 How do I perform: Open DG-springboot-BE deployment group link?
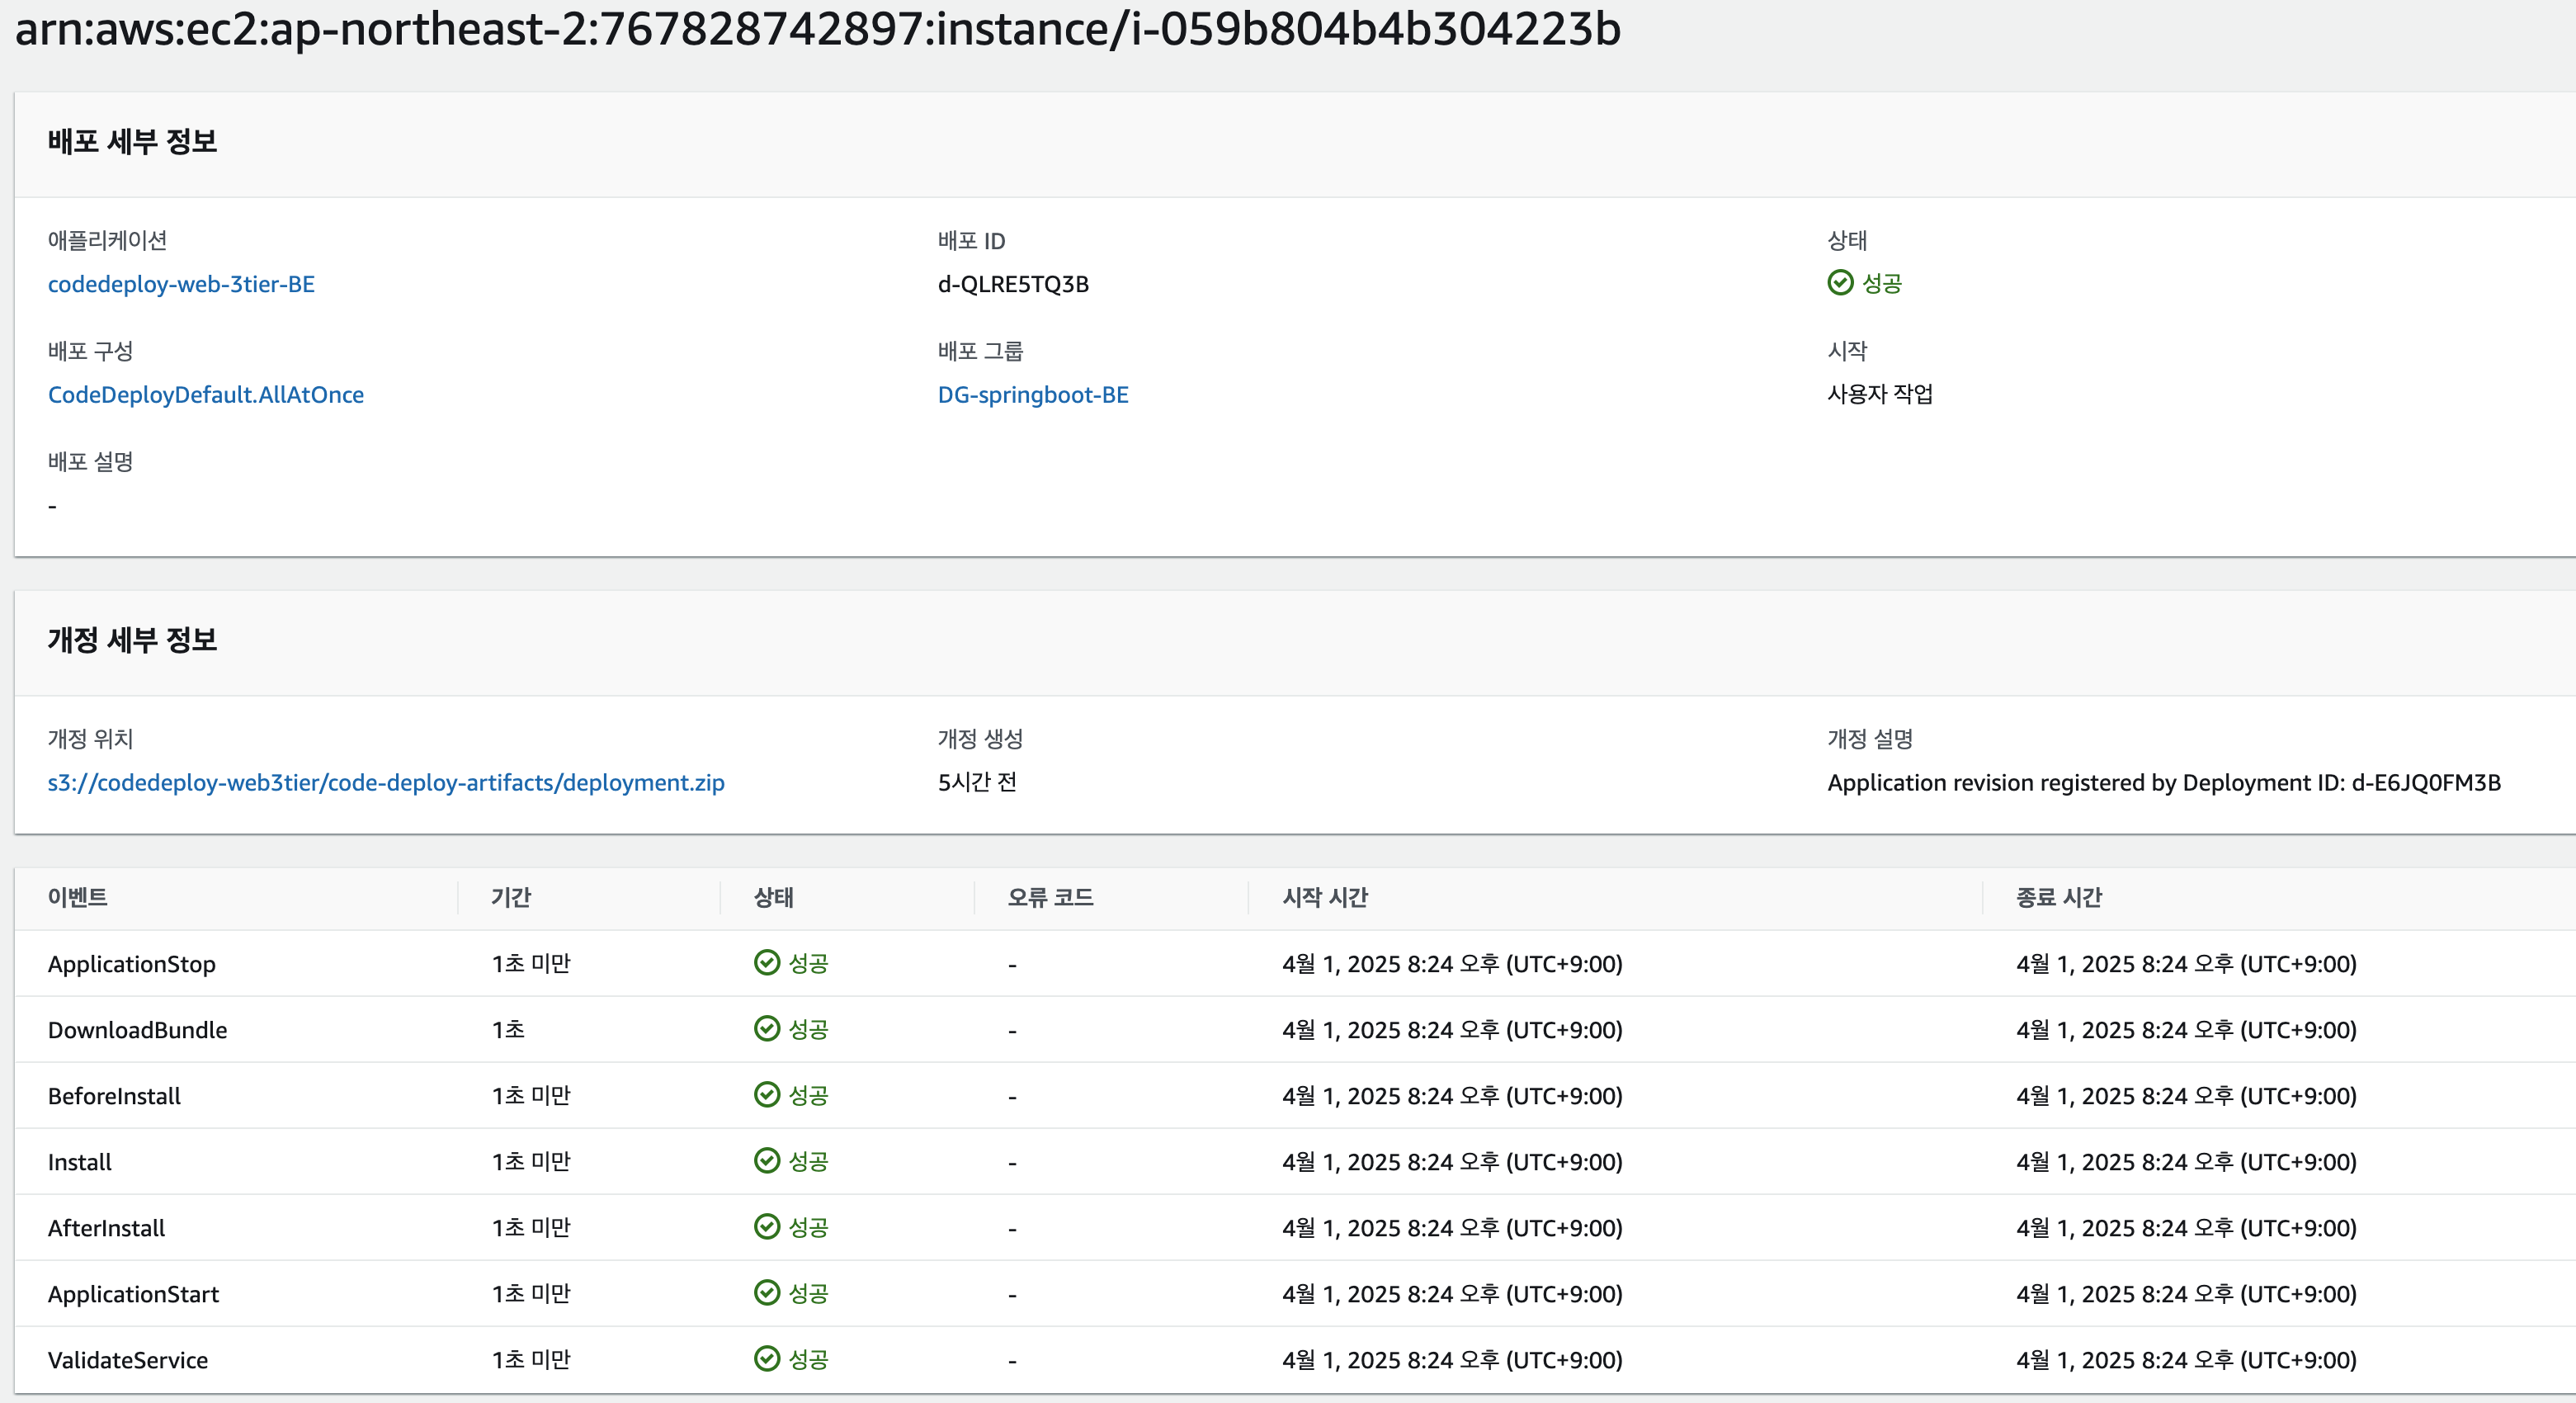(x=1033, y=395)
